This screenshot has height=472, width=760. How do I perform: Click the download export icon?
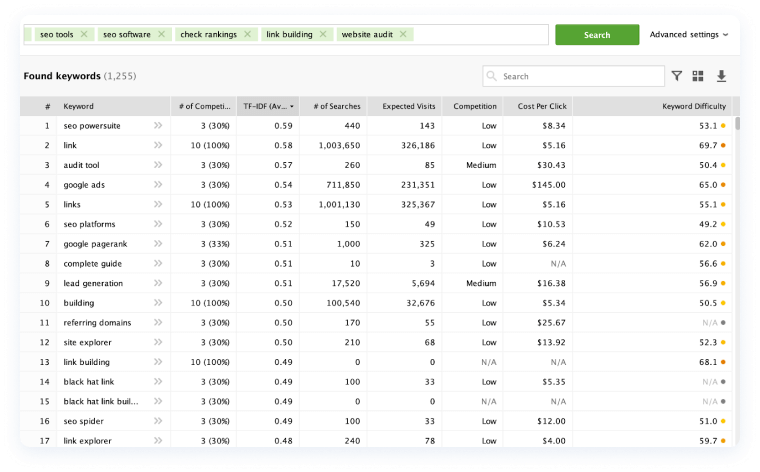tap(721, 76)
